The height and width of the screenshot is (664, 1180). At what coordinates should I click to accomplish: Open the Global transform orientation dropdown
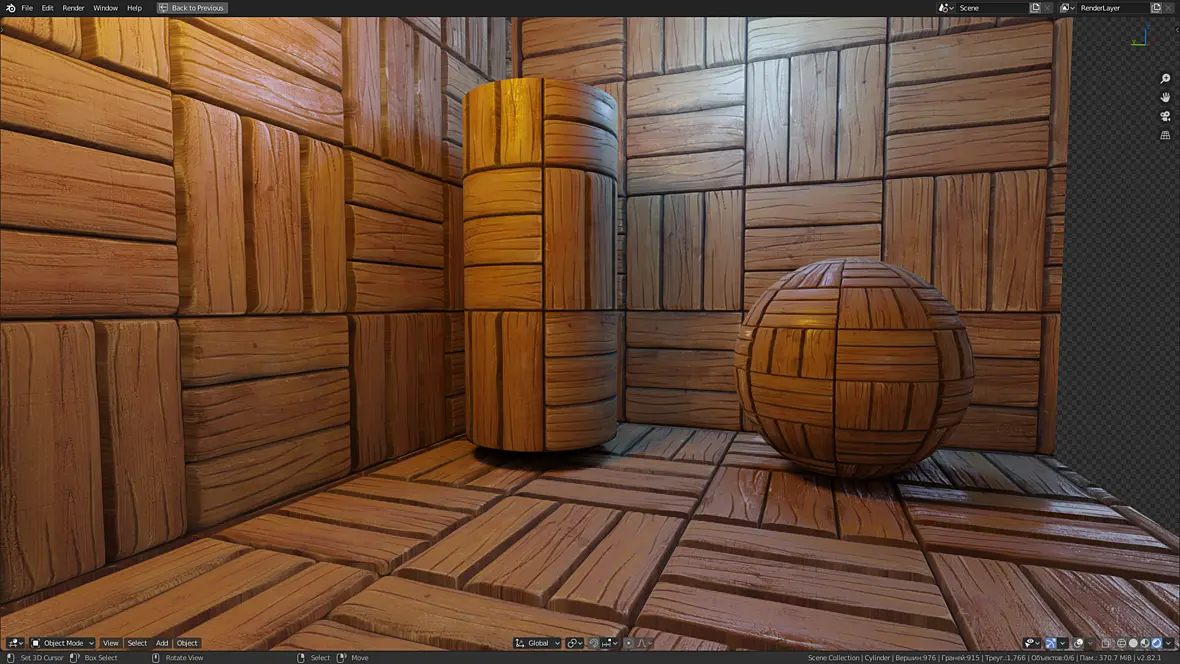point(537,643)
